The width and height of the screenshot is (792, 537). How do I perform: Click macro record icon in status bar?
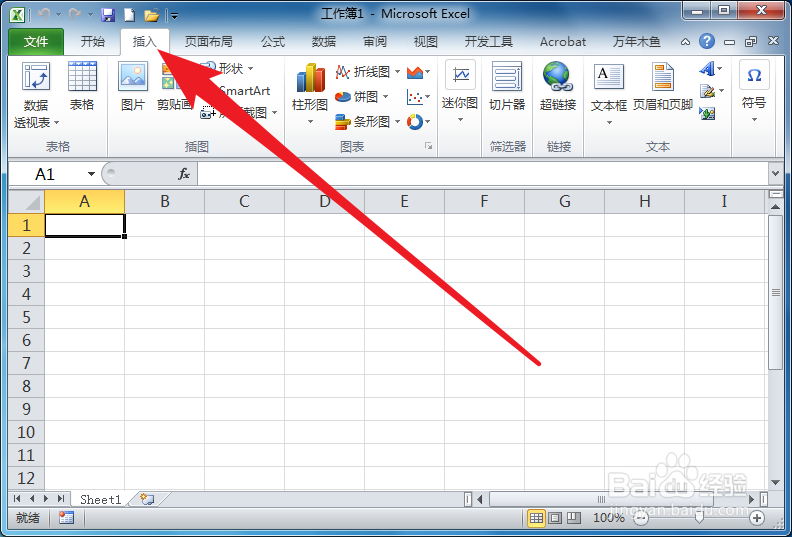pyautogui.click(x=66, y=518)
